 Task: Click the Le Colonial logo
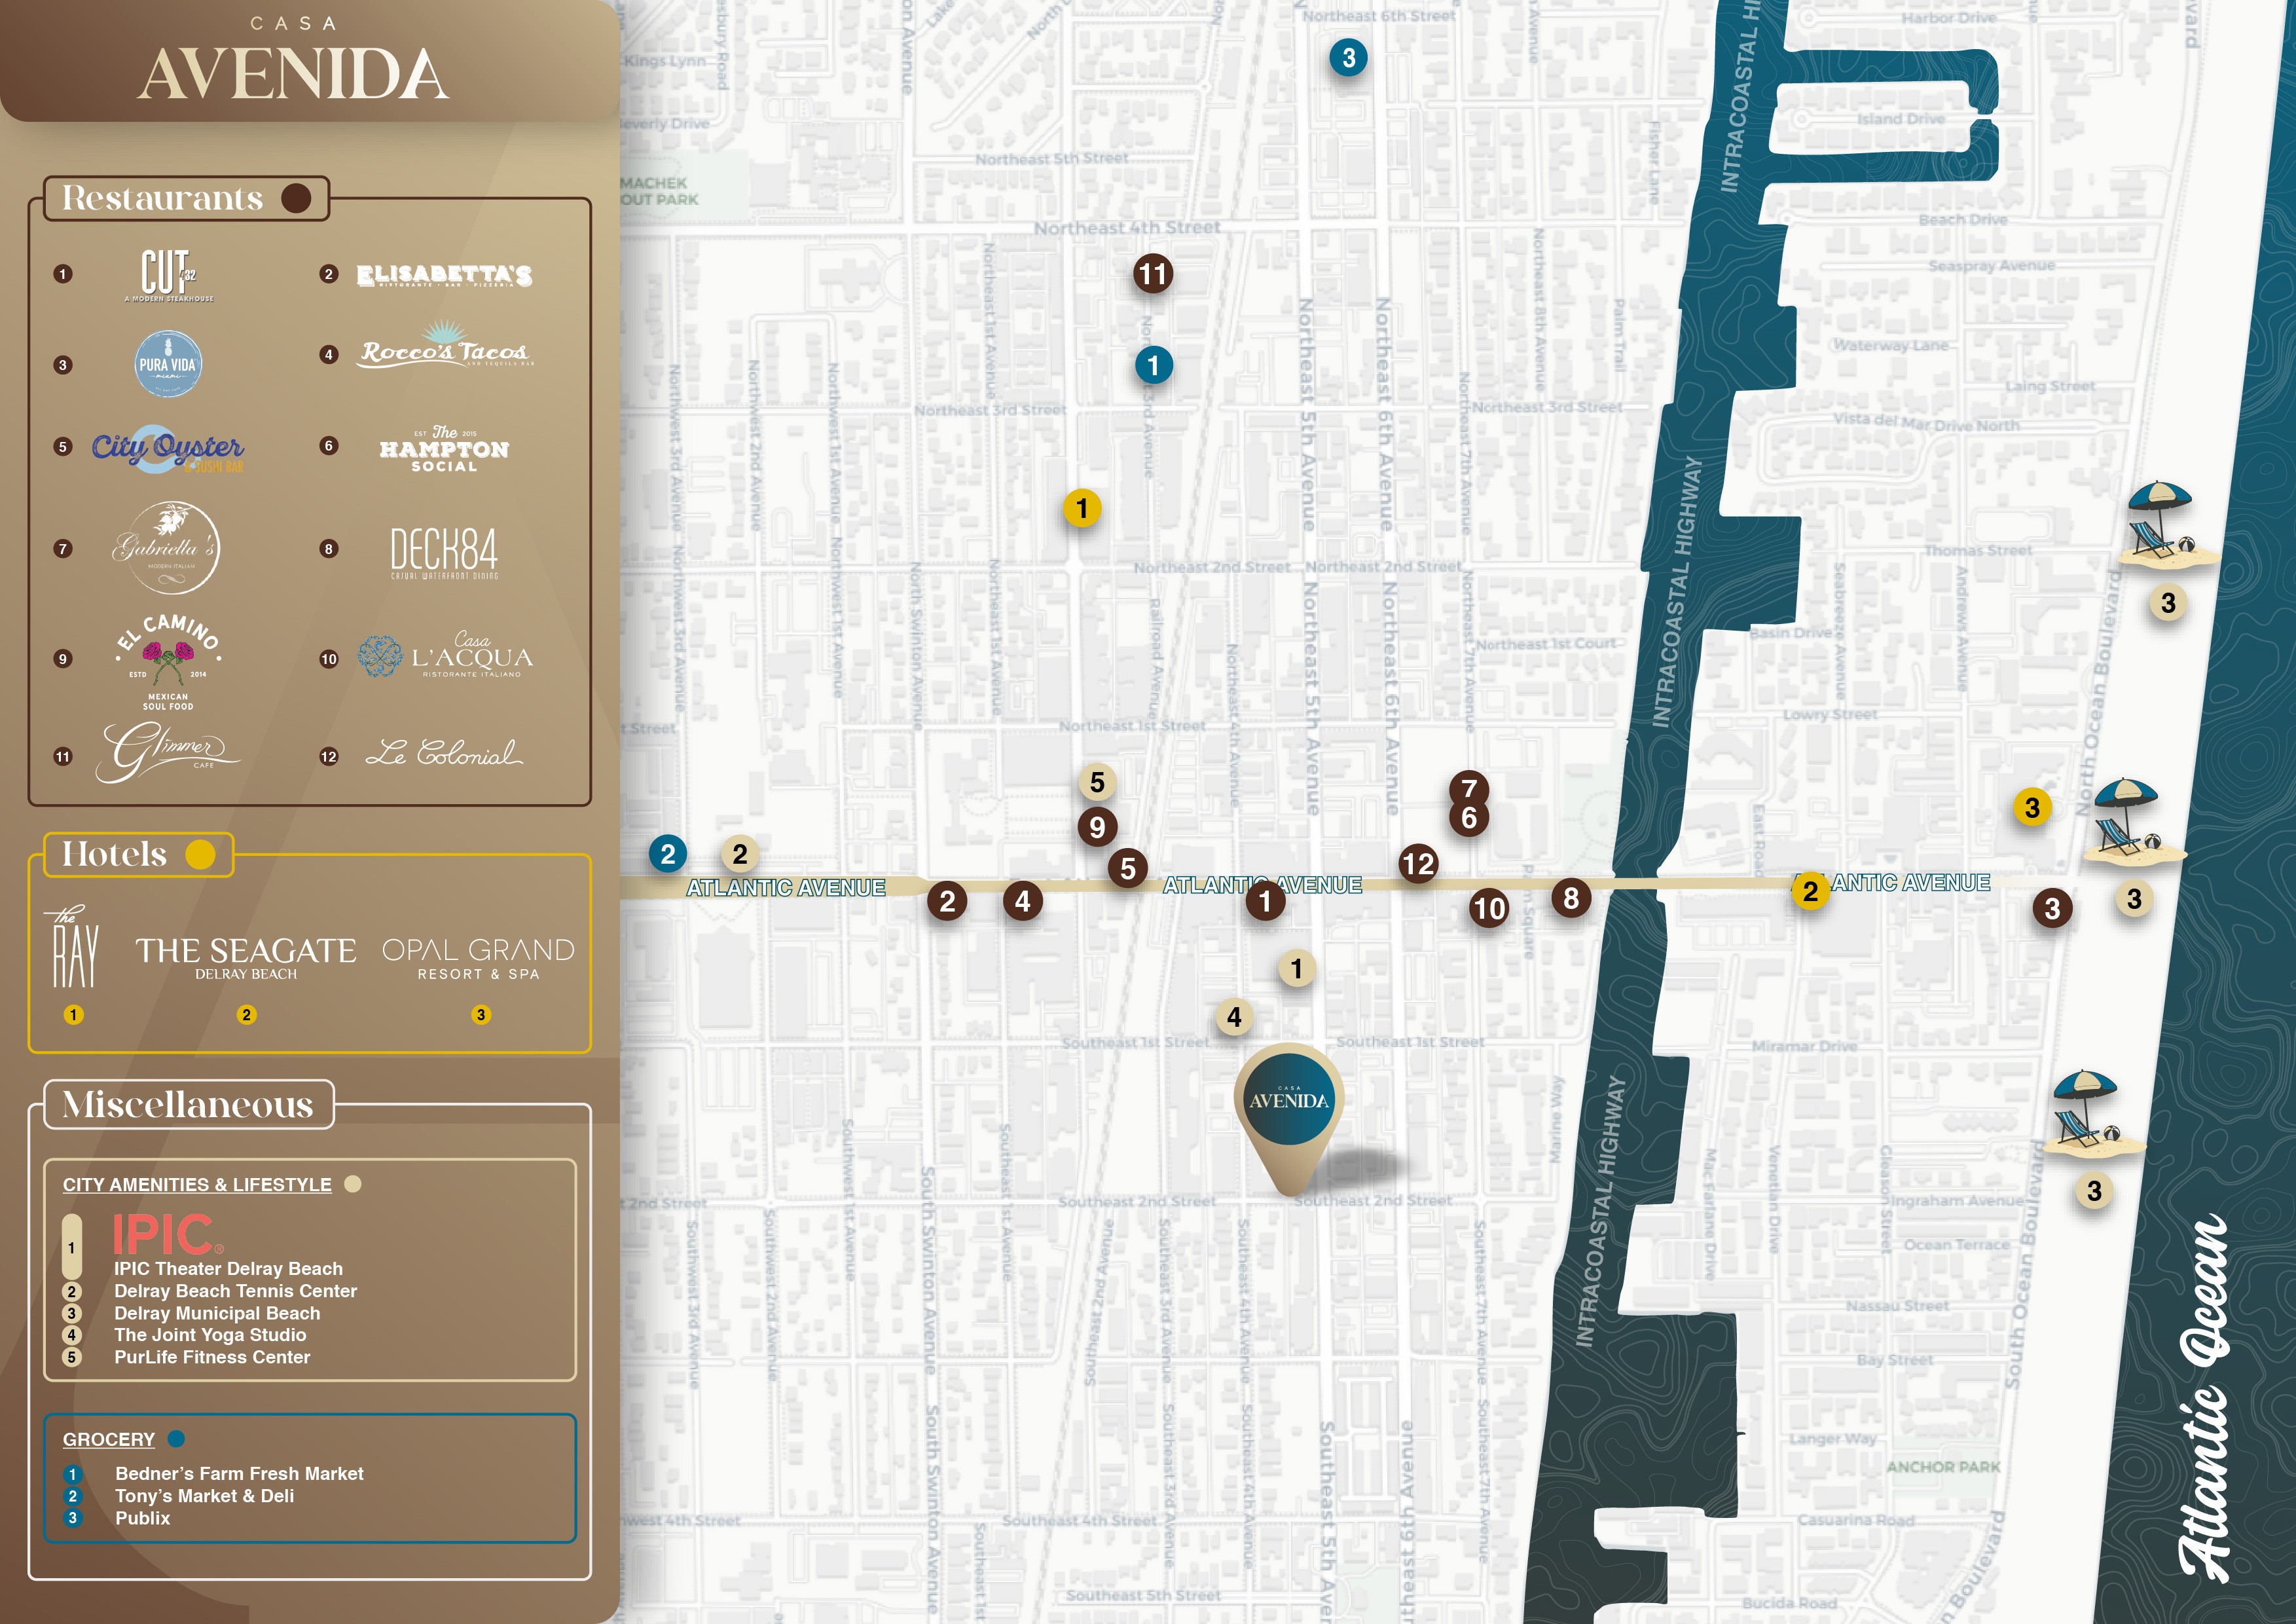pyautogui.click(x=444, y=753)
